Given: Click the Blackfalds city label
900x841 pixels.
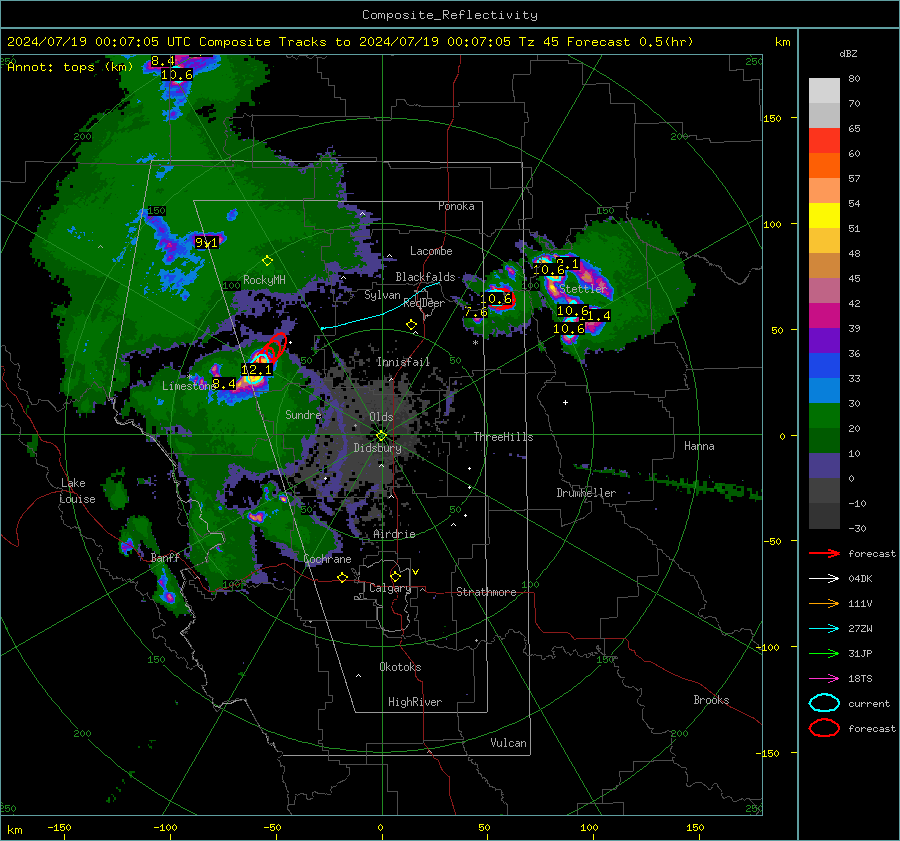Looking at the screenshot, I should [425, 277].
